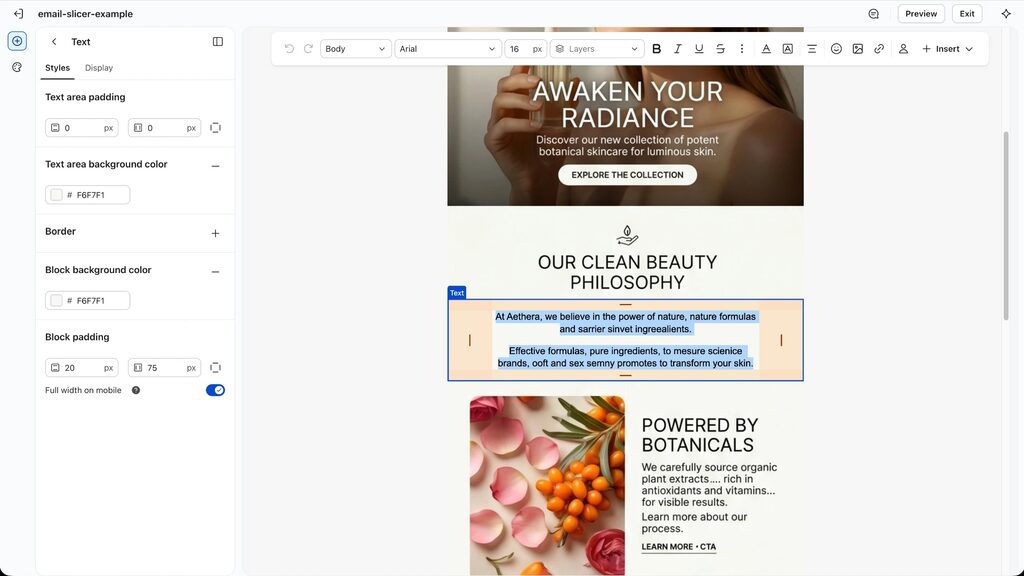Edit the Text area horizontal padding field
The width and height of the screenshot is (1024, 576).
(x=164, y=128)
